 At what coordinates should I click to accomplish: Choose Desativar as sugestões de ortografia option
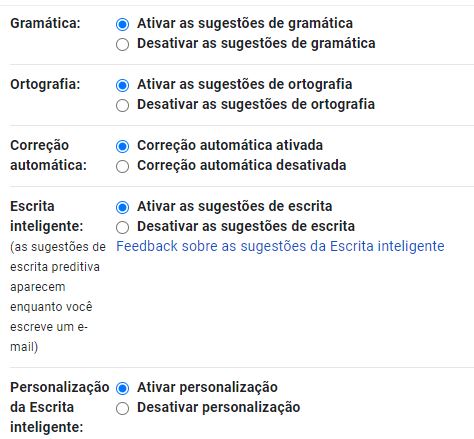click(x=122, y=105)
